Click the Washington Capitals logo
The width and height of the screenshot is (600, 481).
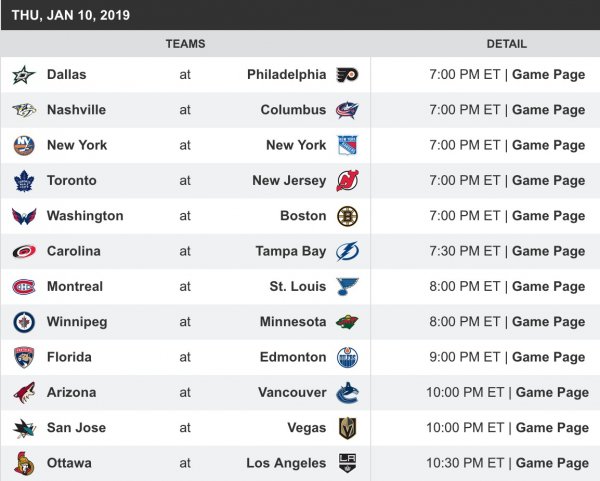click(x=23, y=216)
